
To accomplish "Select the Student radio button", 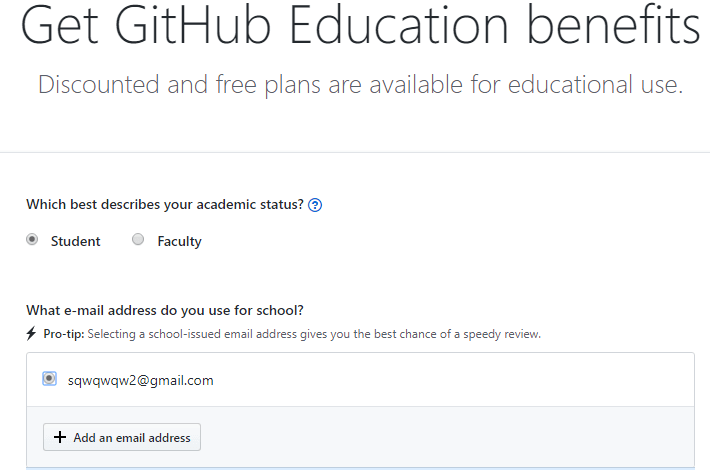I will [x=32, y=239].
